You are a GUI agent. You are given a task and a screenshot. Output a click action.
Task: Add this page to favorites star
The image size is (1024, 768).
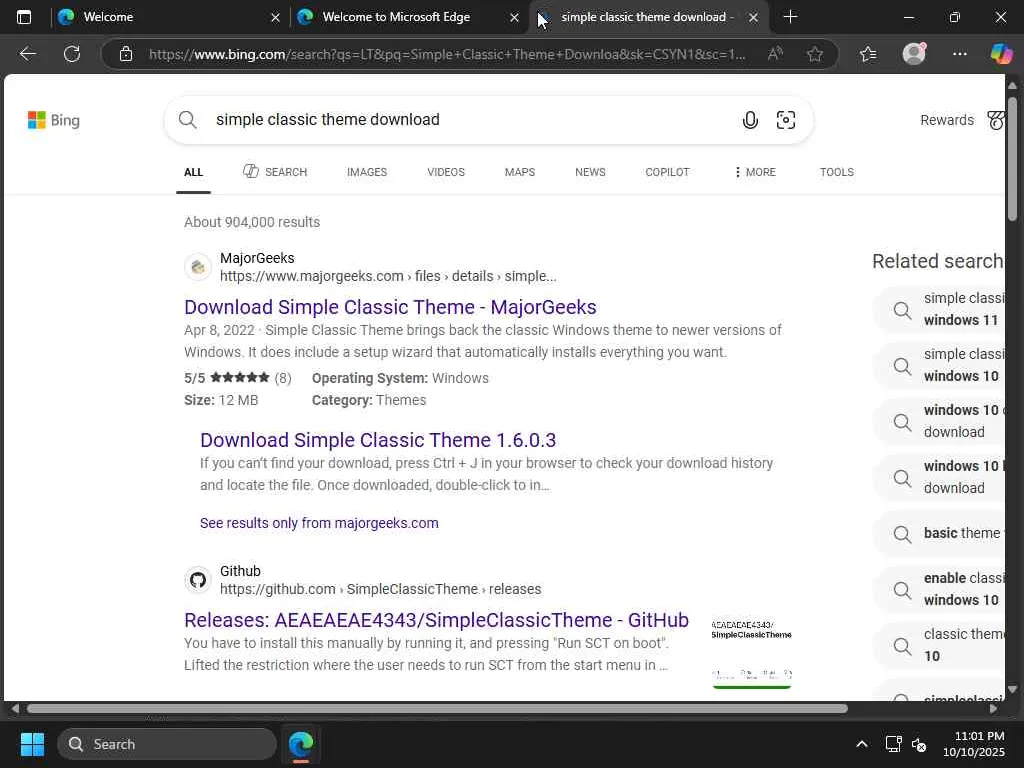(814, 54)
